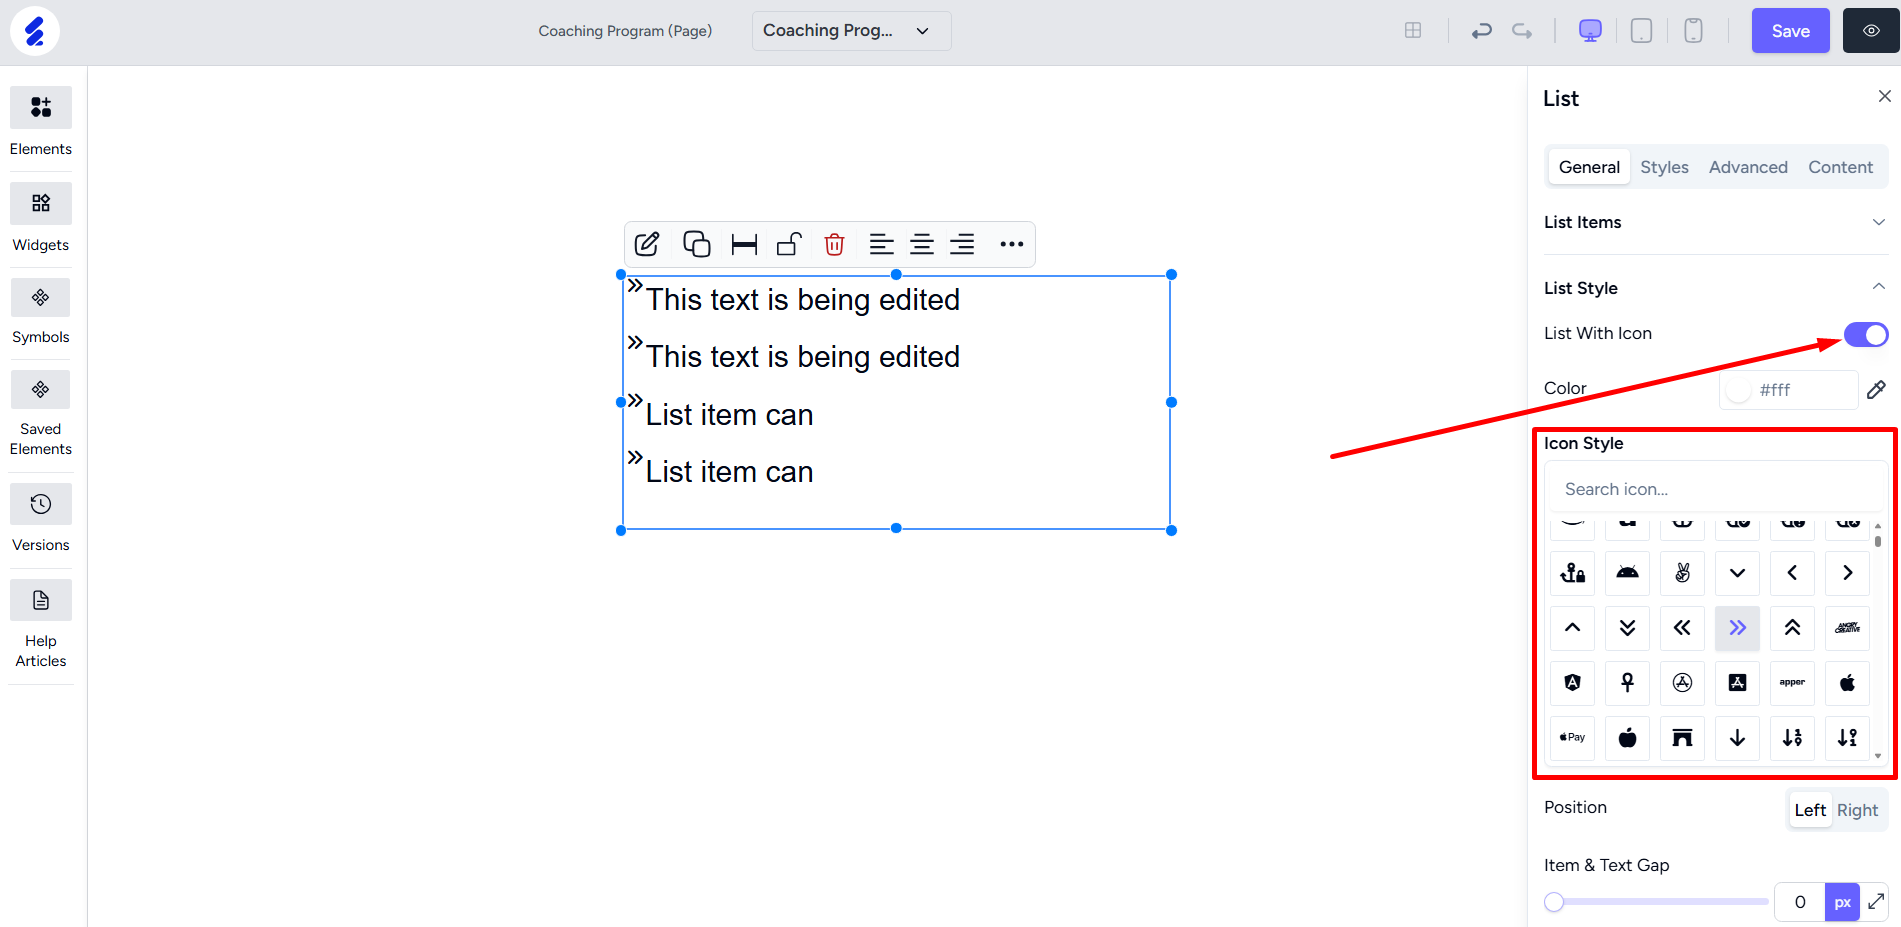The height and width of the screenshot is (927, 1901).
Task: Open more options three-dots menu
Action: tap(1011, 244)
